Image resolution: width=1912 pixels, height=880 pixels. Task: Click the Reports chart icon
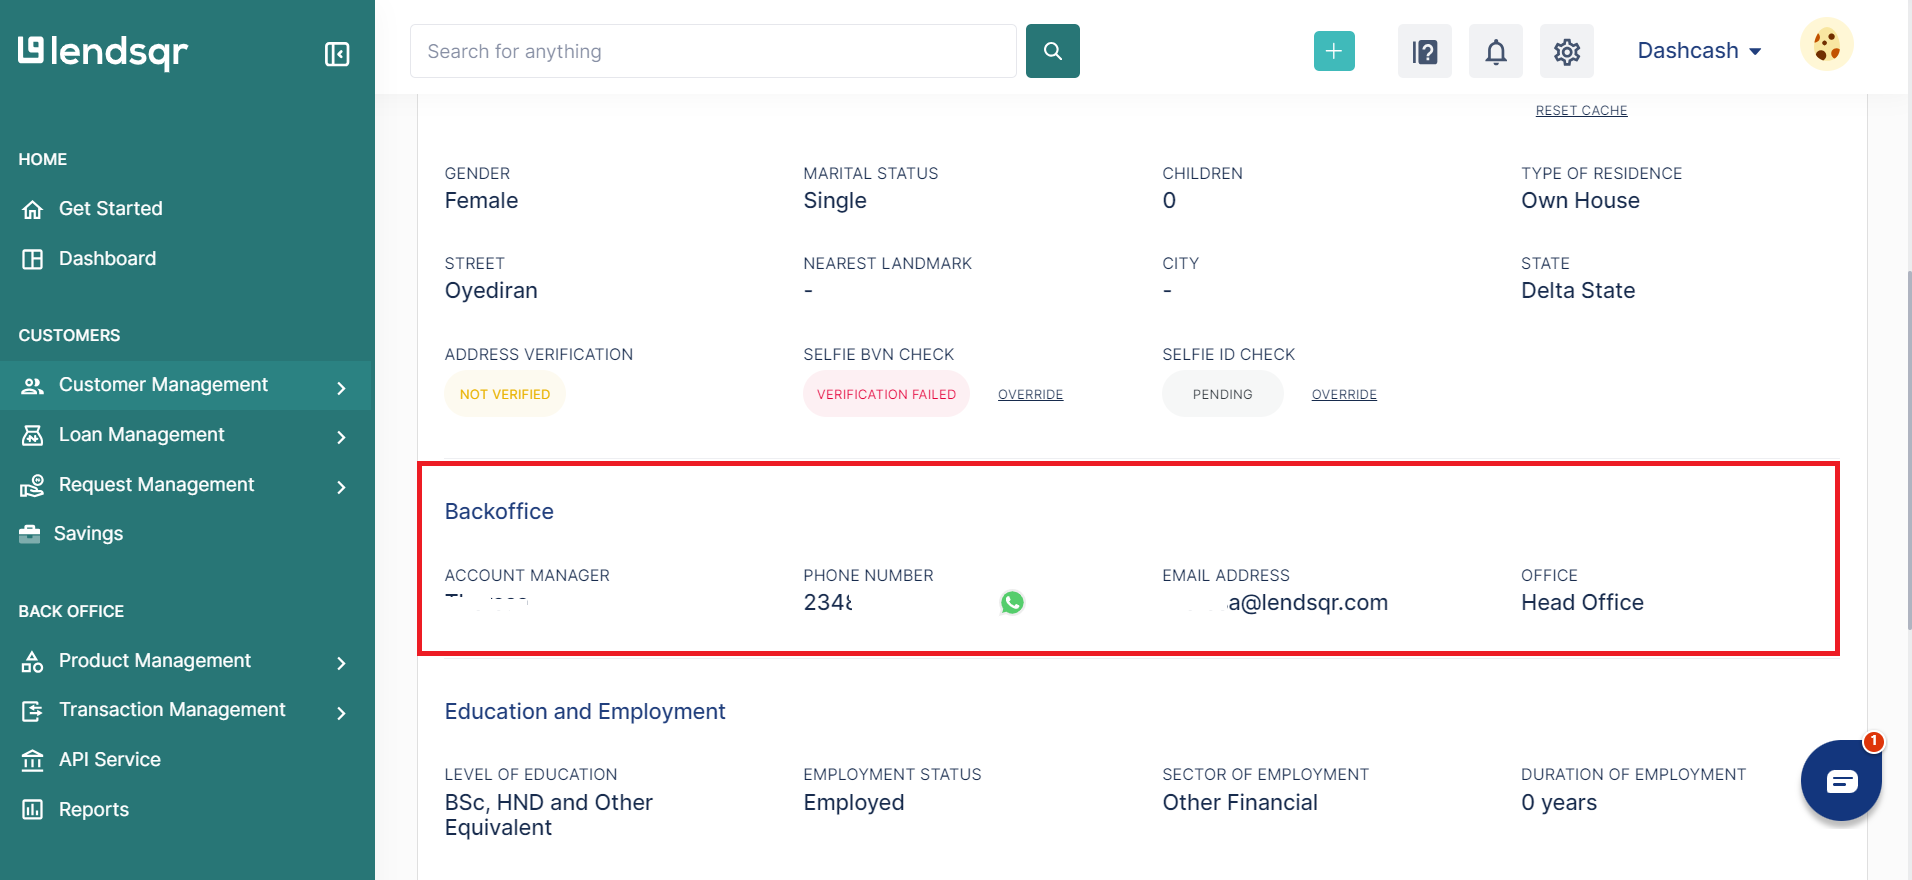[33, 810]
